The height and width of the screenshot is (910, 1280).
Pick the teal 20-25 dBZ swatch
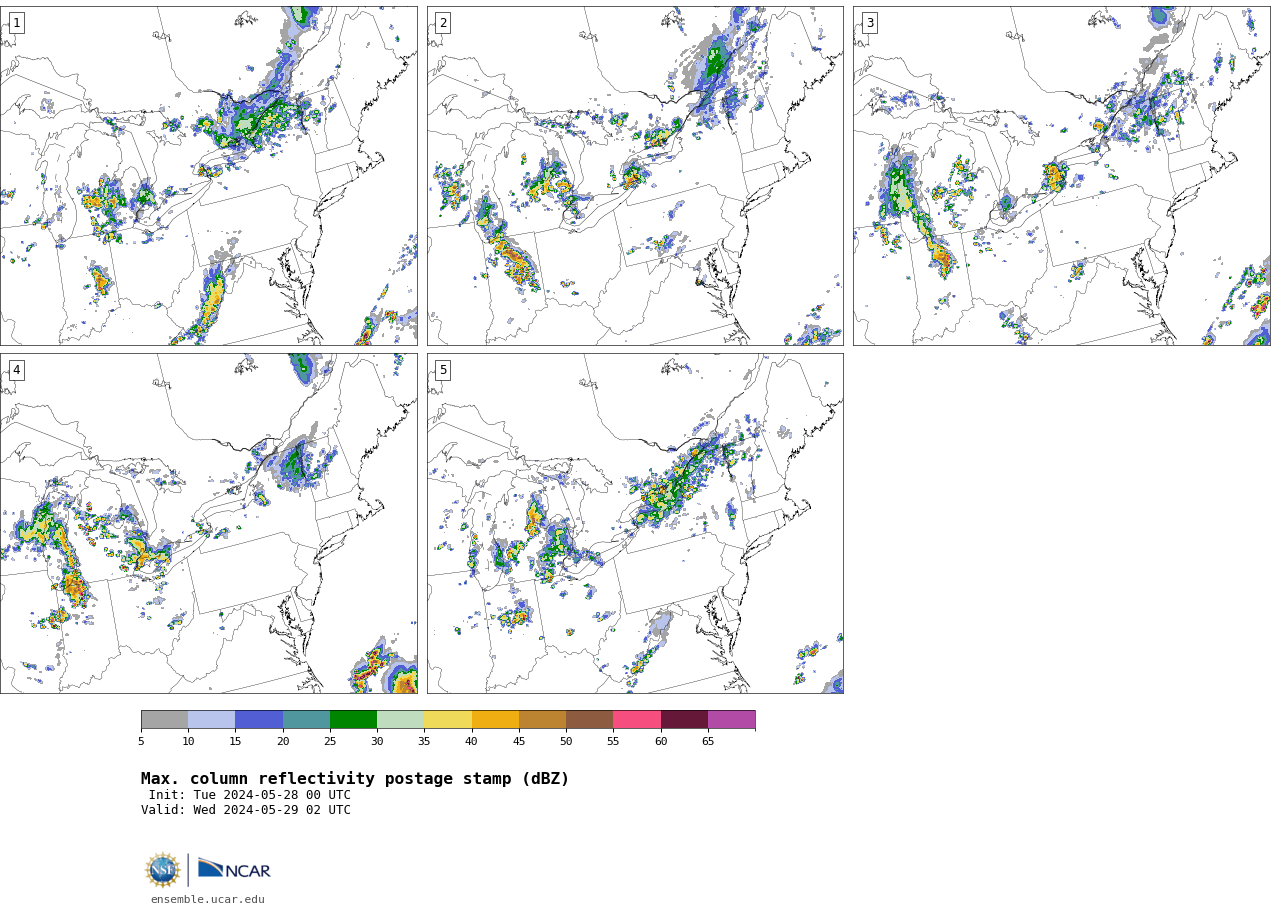[306, 720]
